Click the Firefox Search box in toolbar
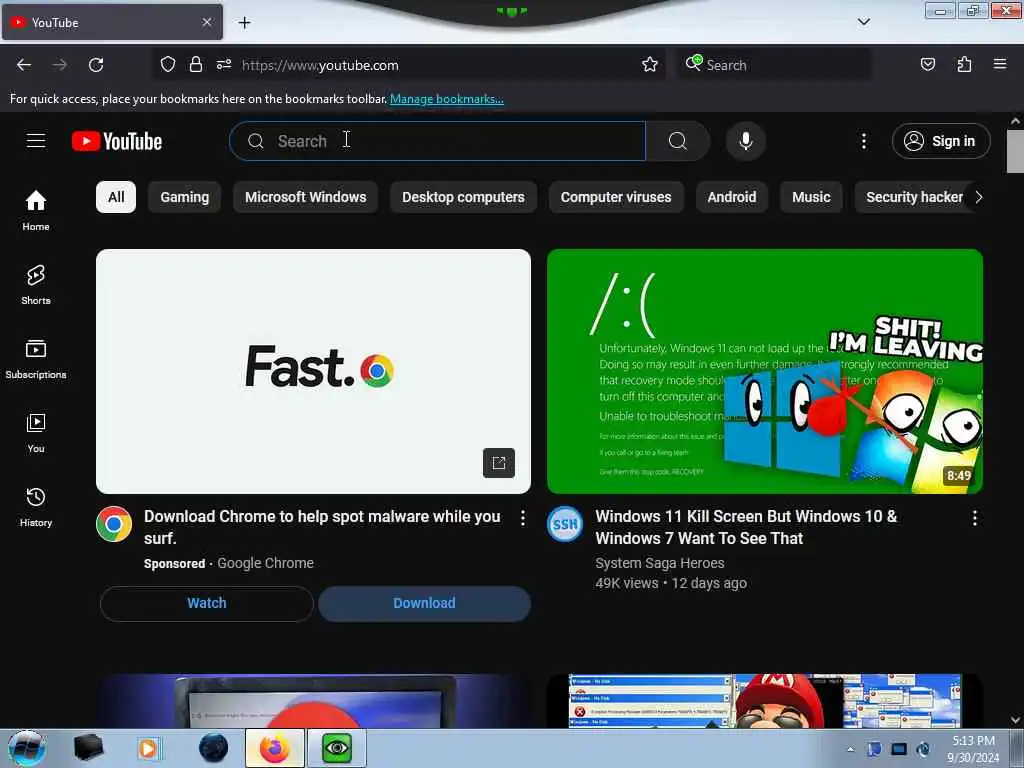This screenshot has width=1024, height=768. tap(774, 65)
